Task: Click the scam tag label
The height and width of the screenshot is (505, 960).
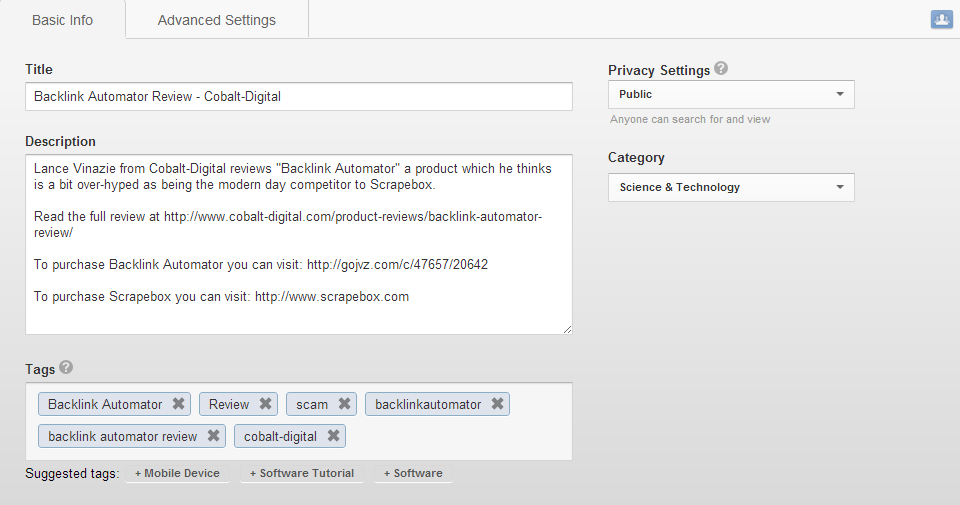Action: tap(312, 405)
